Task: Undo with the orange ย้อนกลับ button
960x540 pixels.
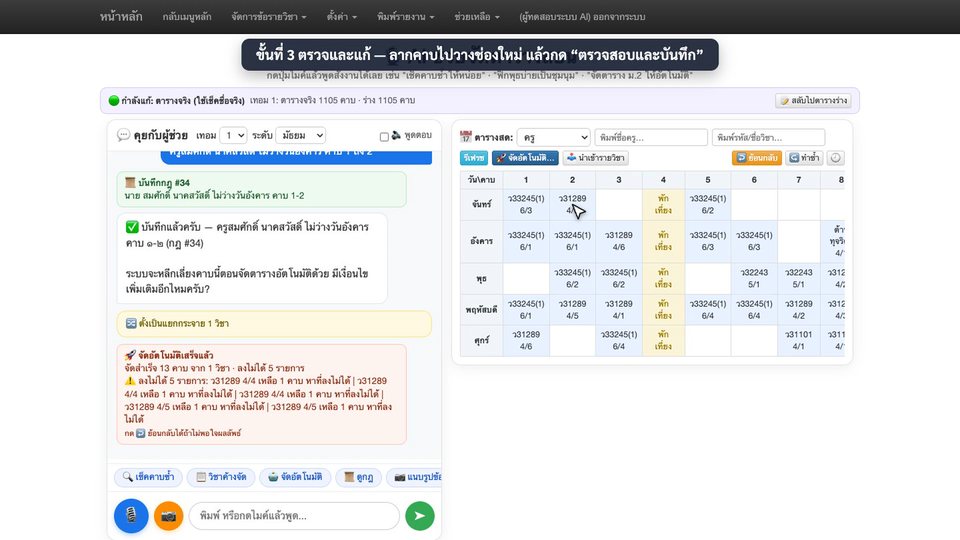Action: [757, 157]
